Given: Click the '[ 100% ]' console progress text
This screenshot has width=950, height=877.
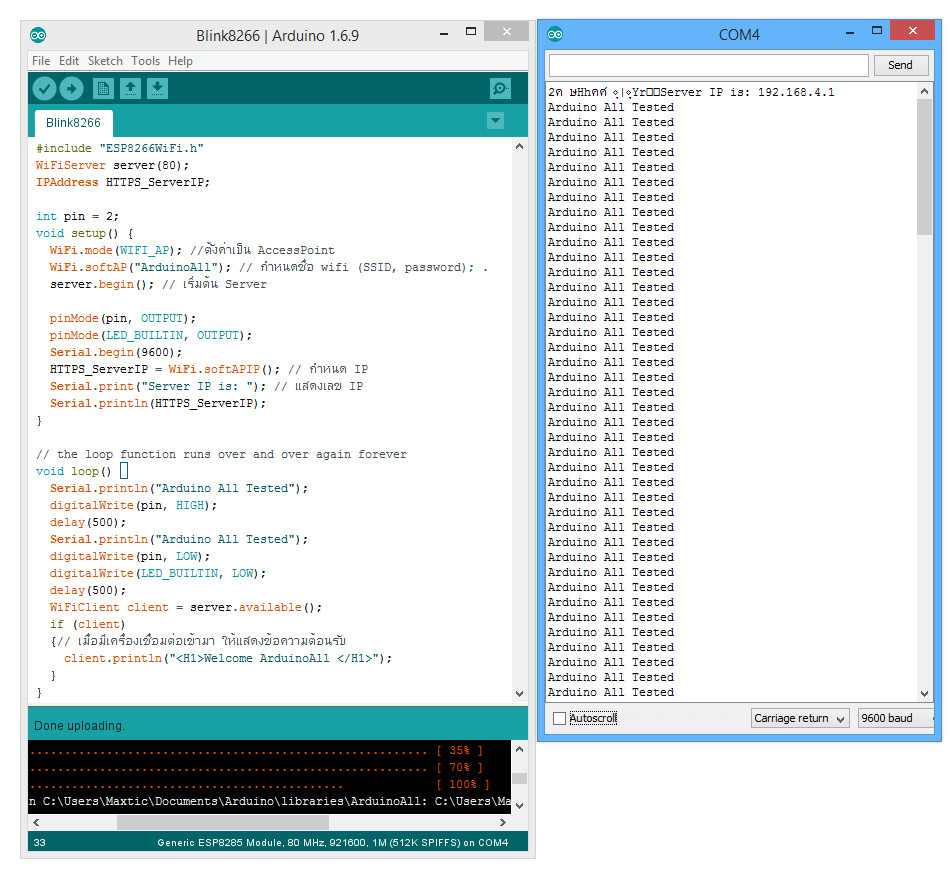Looking at the screenshot, I should (463, 784).
